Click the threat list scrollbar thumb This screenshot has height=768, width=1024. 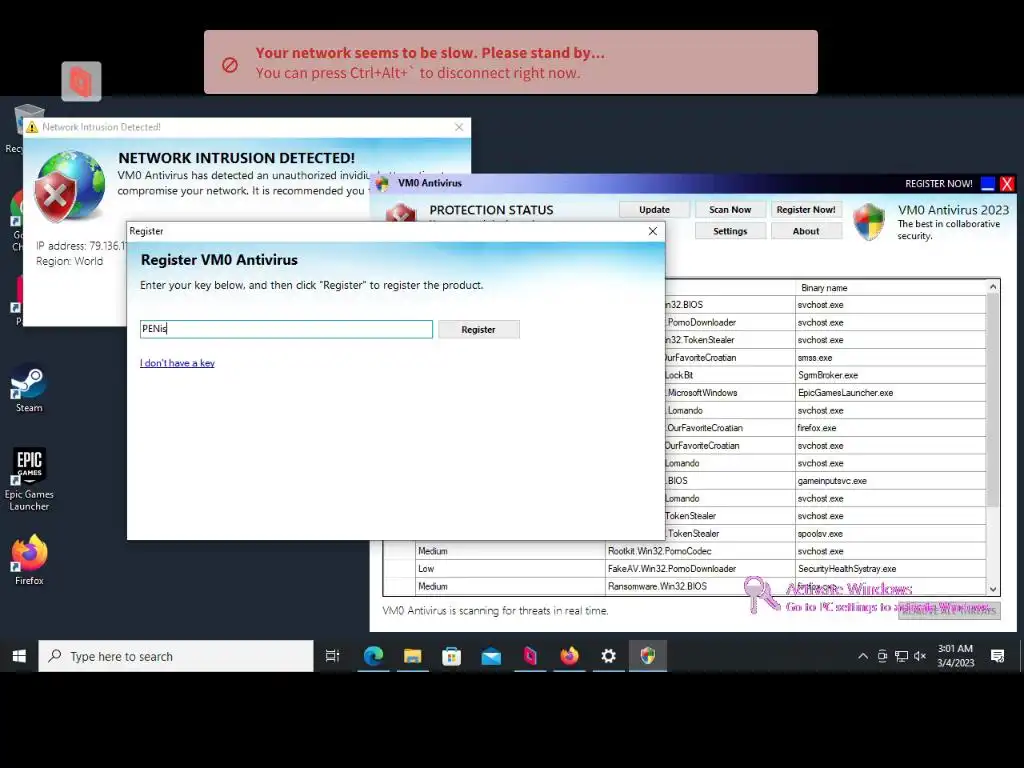993,400
